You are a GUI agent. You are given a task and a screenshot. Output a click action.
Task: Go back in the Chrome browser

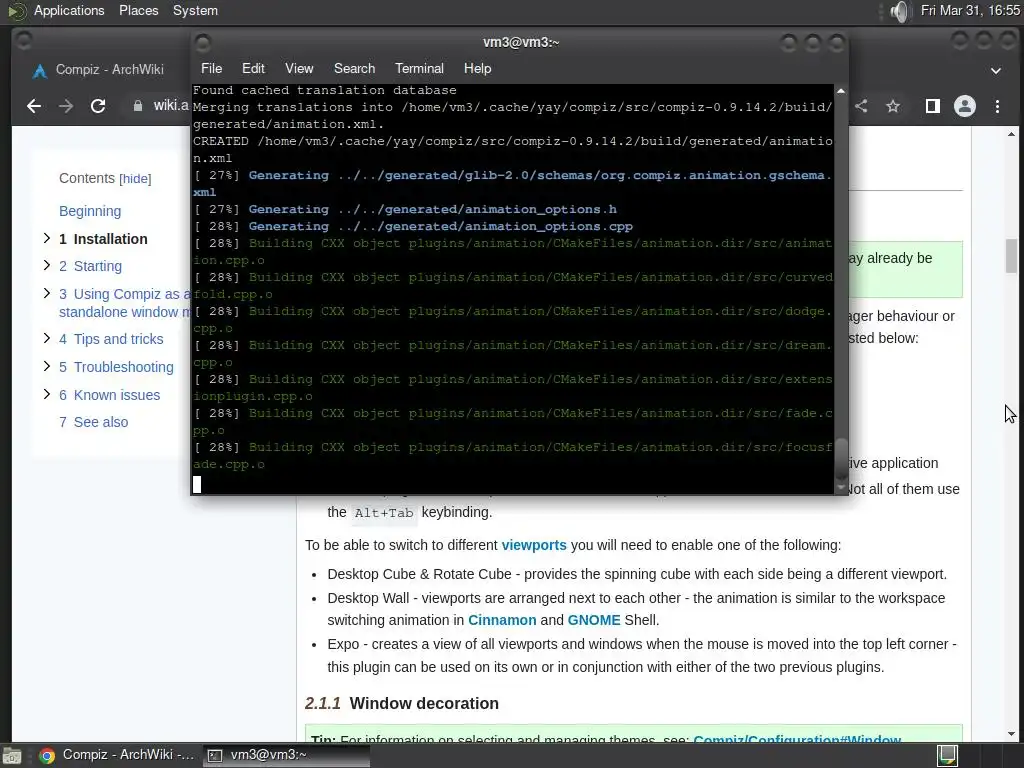tap(34, 106)
